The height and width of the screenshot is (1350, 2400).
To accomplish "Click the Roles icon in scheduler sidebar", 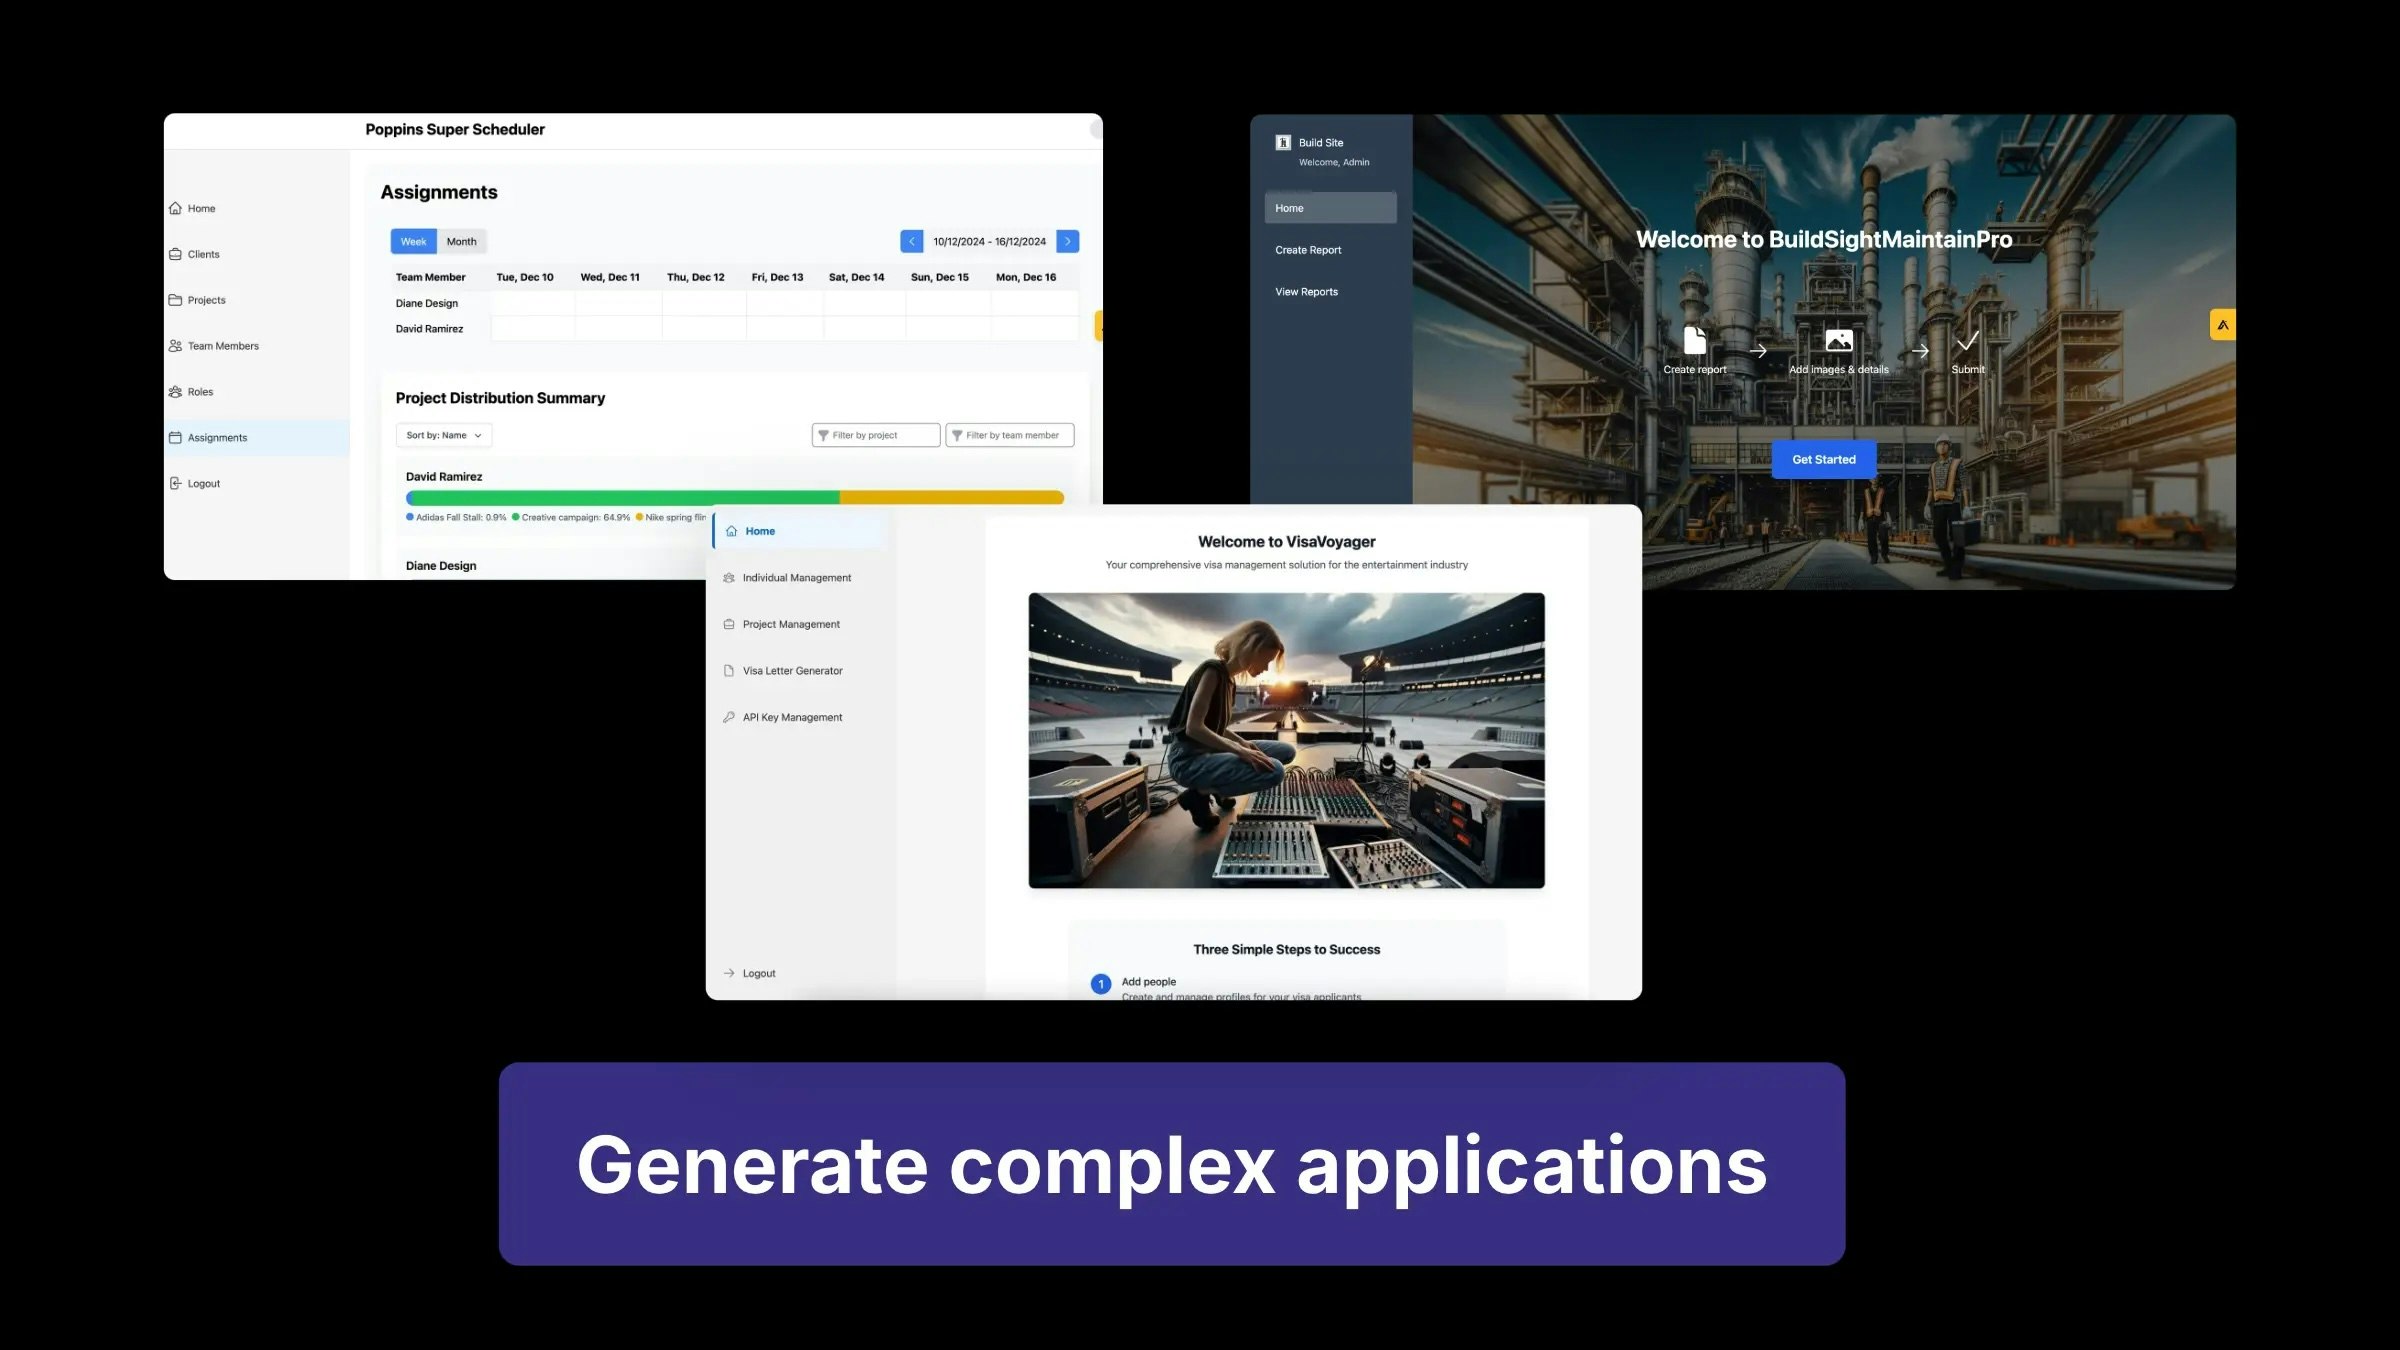I will pyautogui.click(x=176, y=392).
